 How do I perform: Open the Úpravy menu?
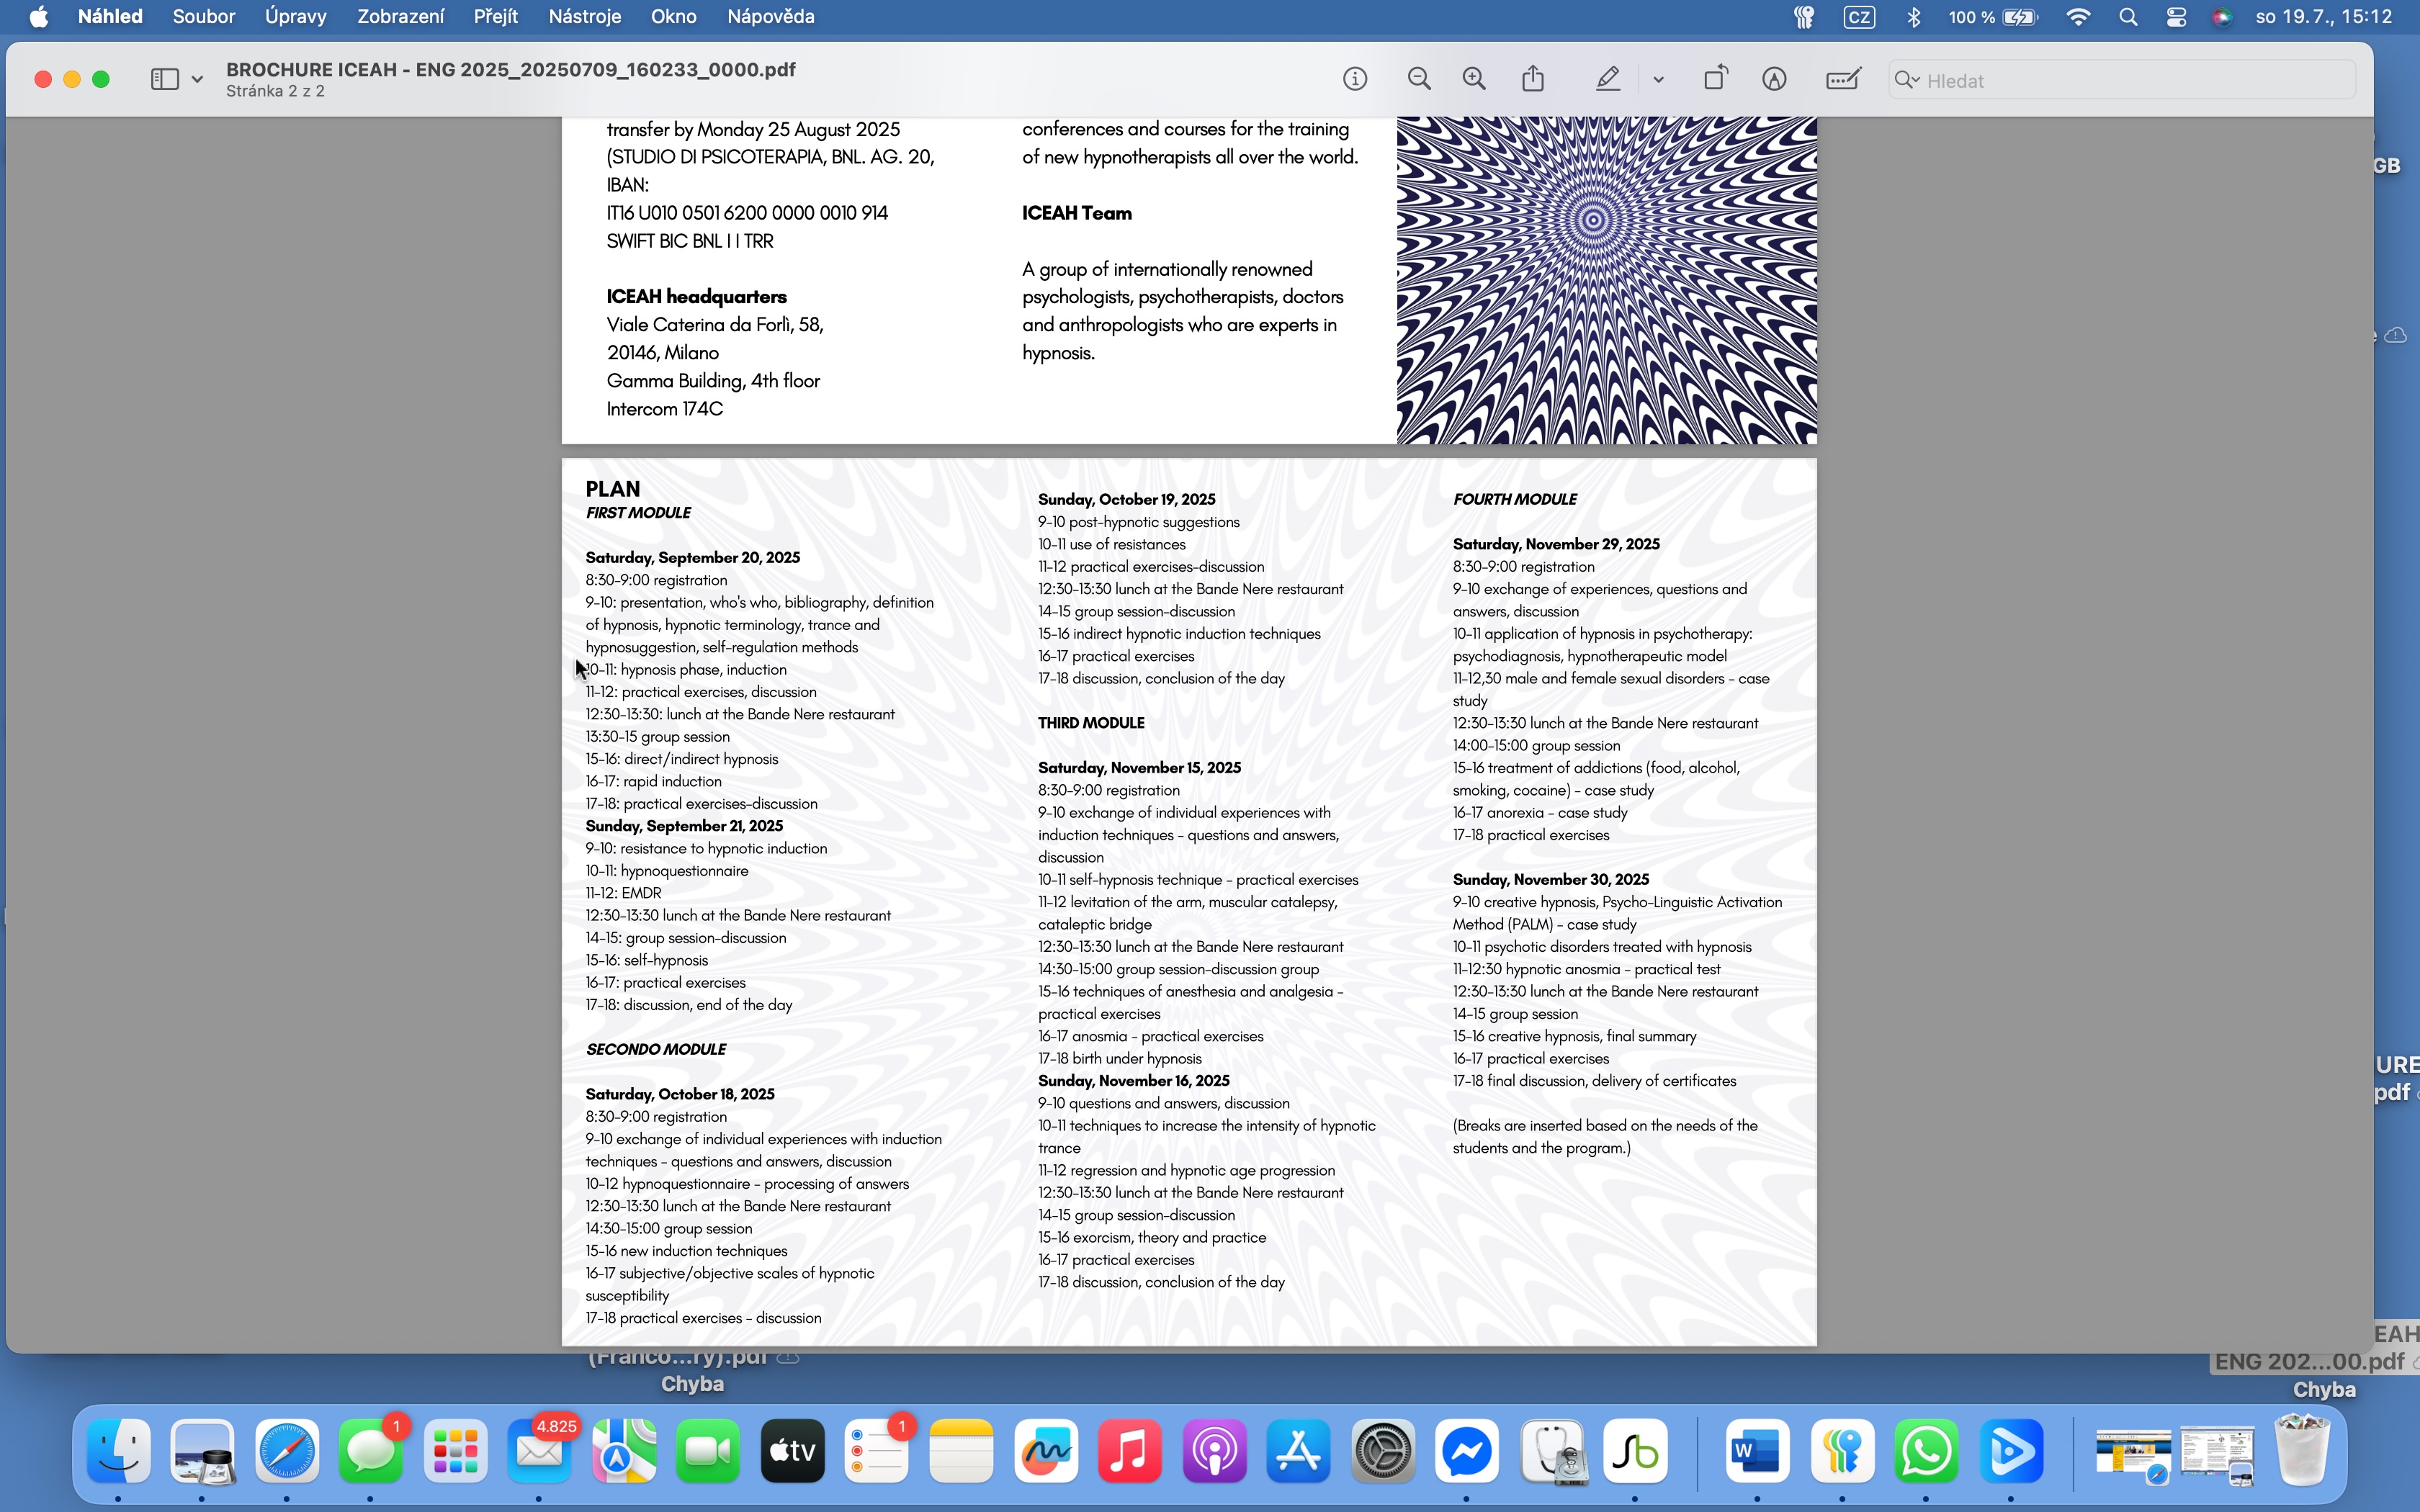click(296, 17)
